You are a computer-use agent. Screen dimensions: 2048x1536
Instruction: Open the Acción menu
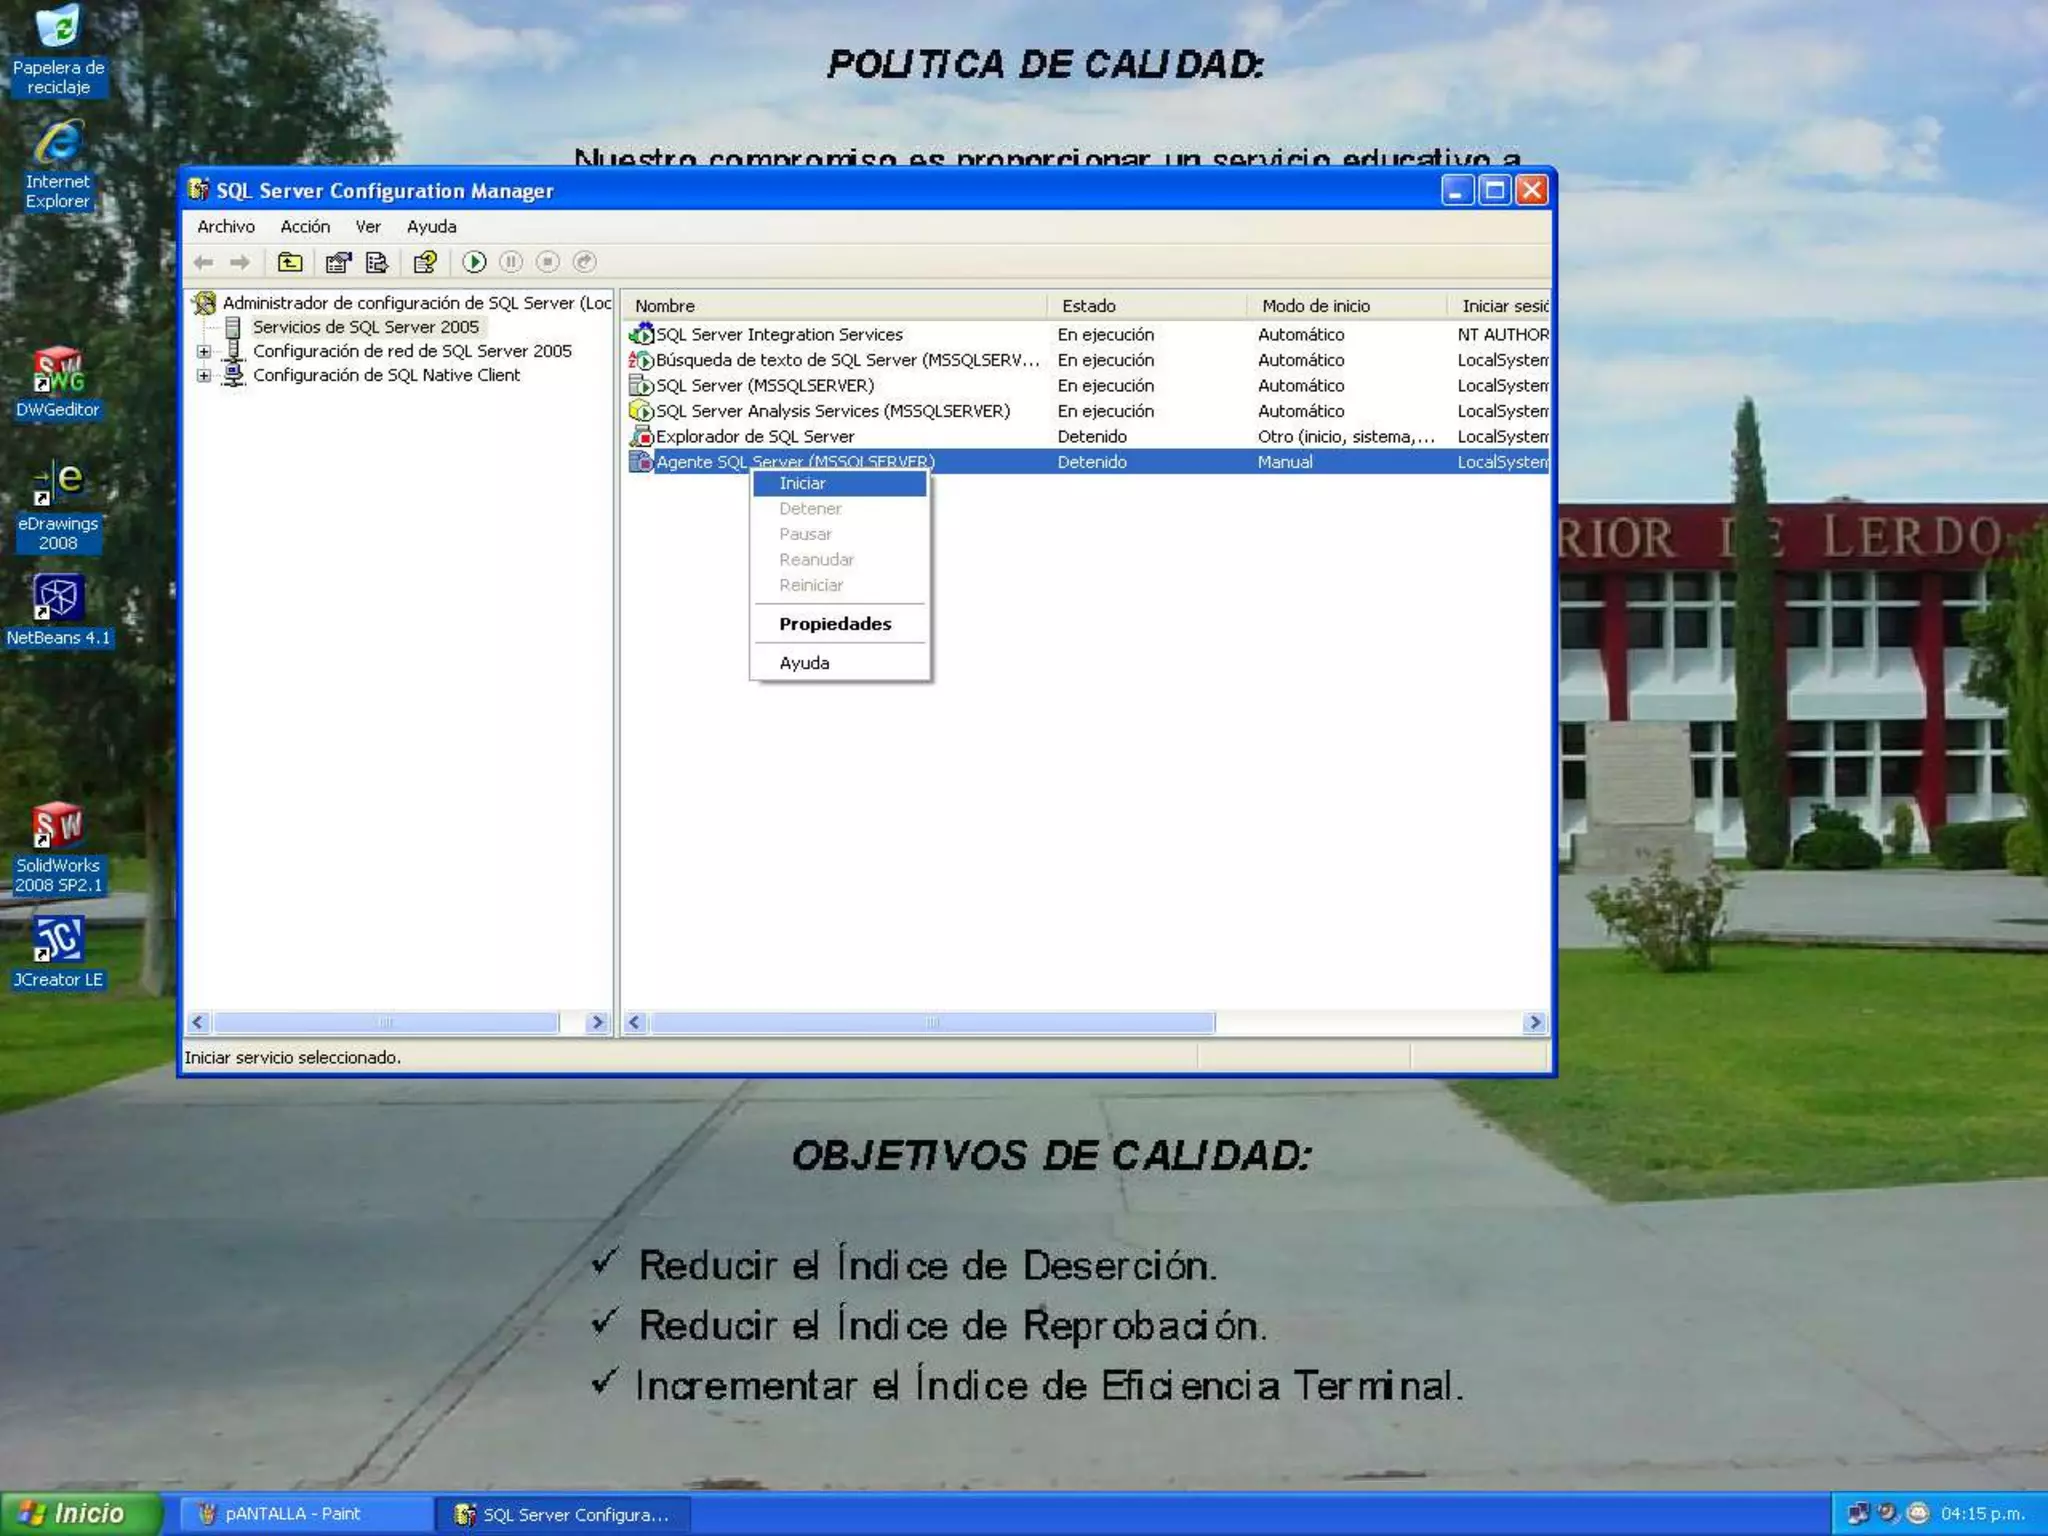point(304,227)
